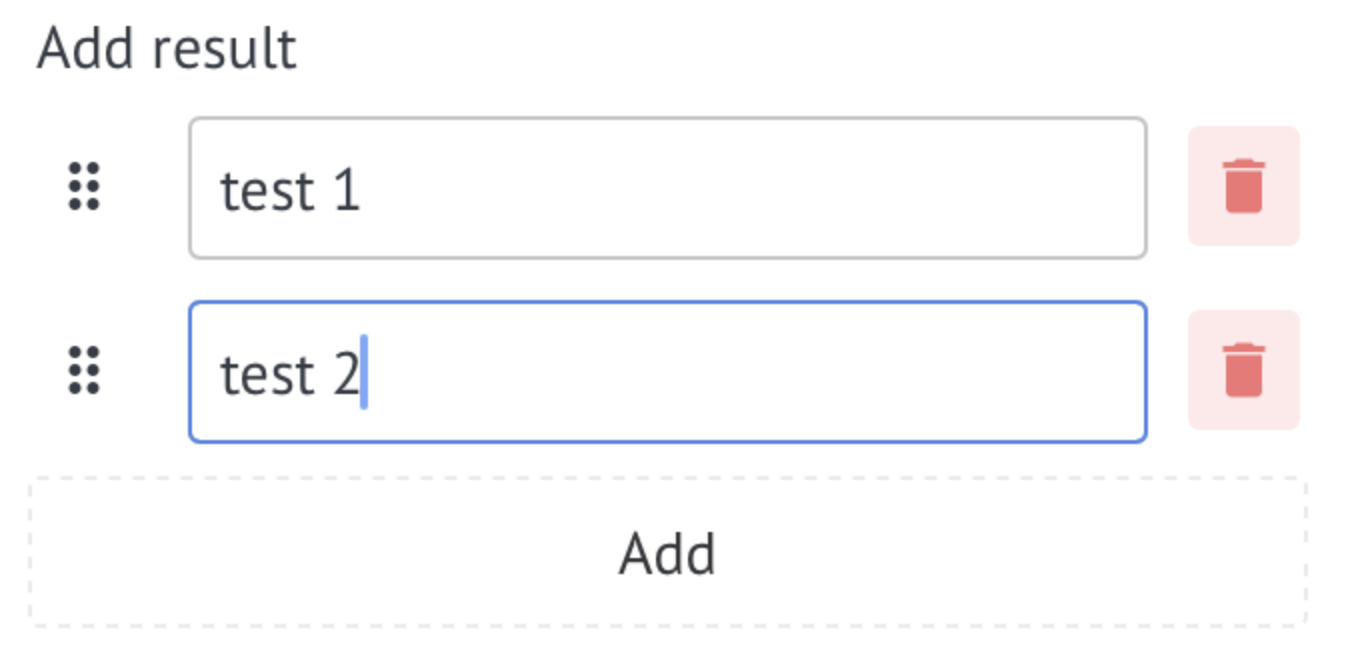Click the word "test" in the first field

pos(261,190)
